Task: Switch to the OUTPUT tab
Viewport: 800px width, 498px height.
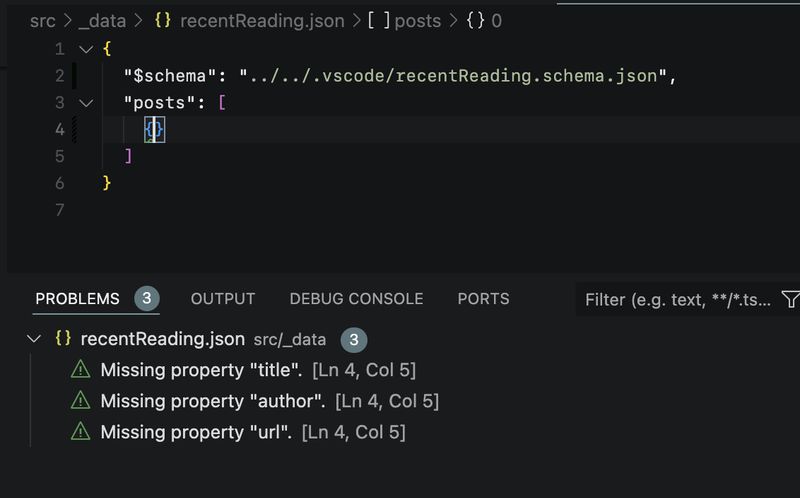Action: coord(223,299)
